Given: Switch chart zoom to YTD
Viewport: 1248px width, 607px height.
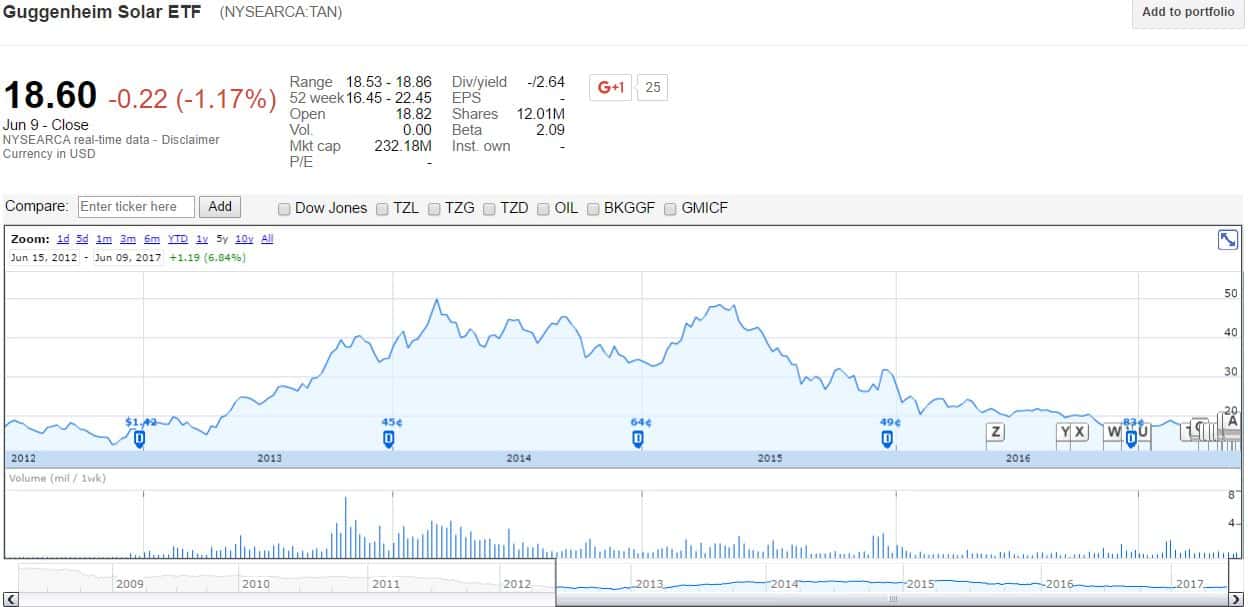Looking at the screenshot, I should 177,239.
